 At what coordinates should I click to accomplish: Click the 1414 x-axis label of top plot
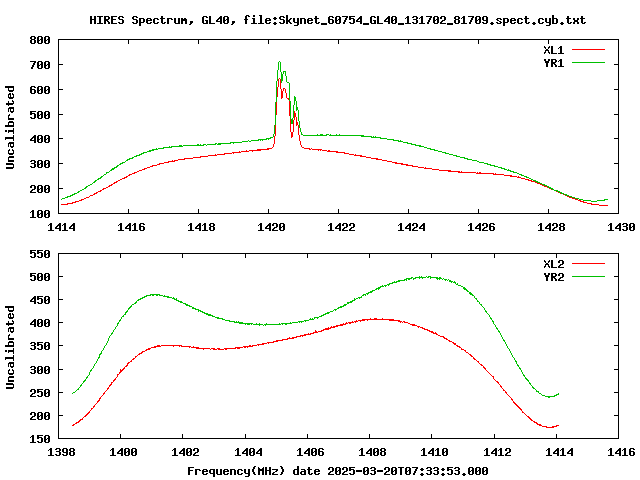point(61,227)
